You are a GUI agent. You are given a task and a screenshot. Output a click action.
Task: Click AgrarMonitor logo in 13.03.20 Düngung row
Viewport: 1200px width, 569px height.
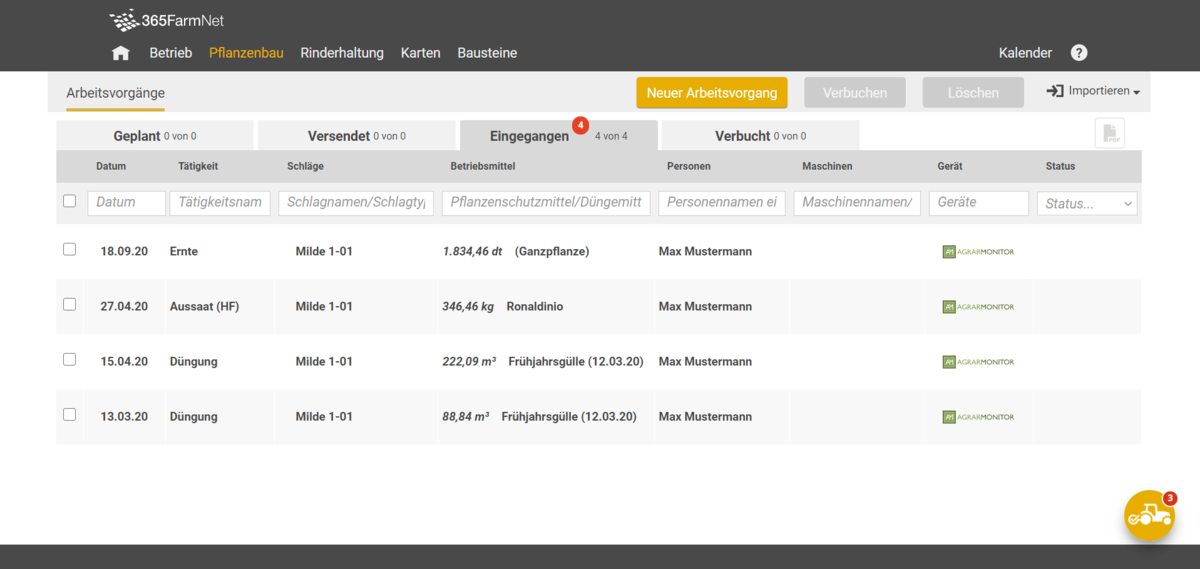coord(977,417)
